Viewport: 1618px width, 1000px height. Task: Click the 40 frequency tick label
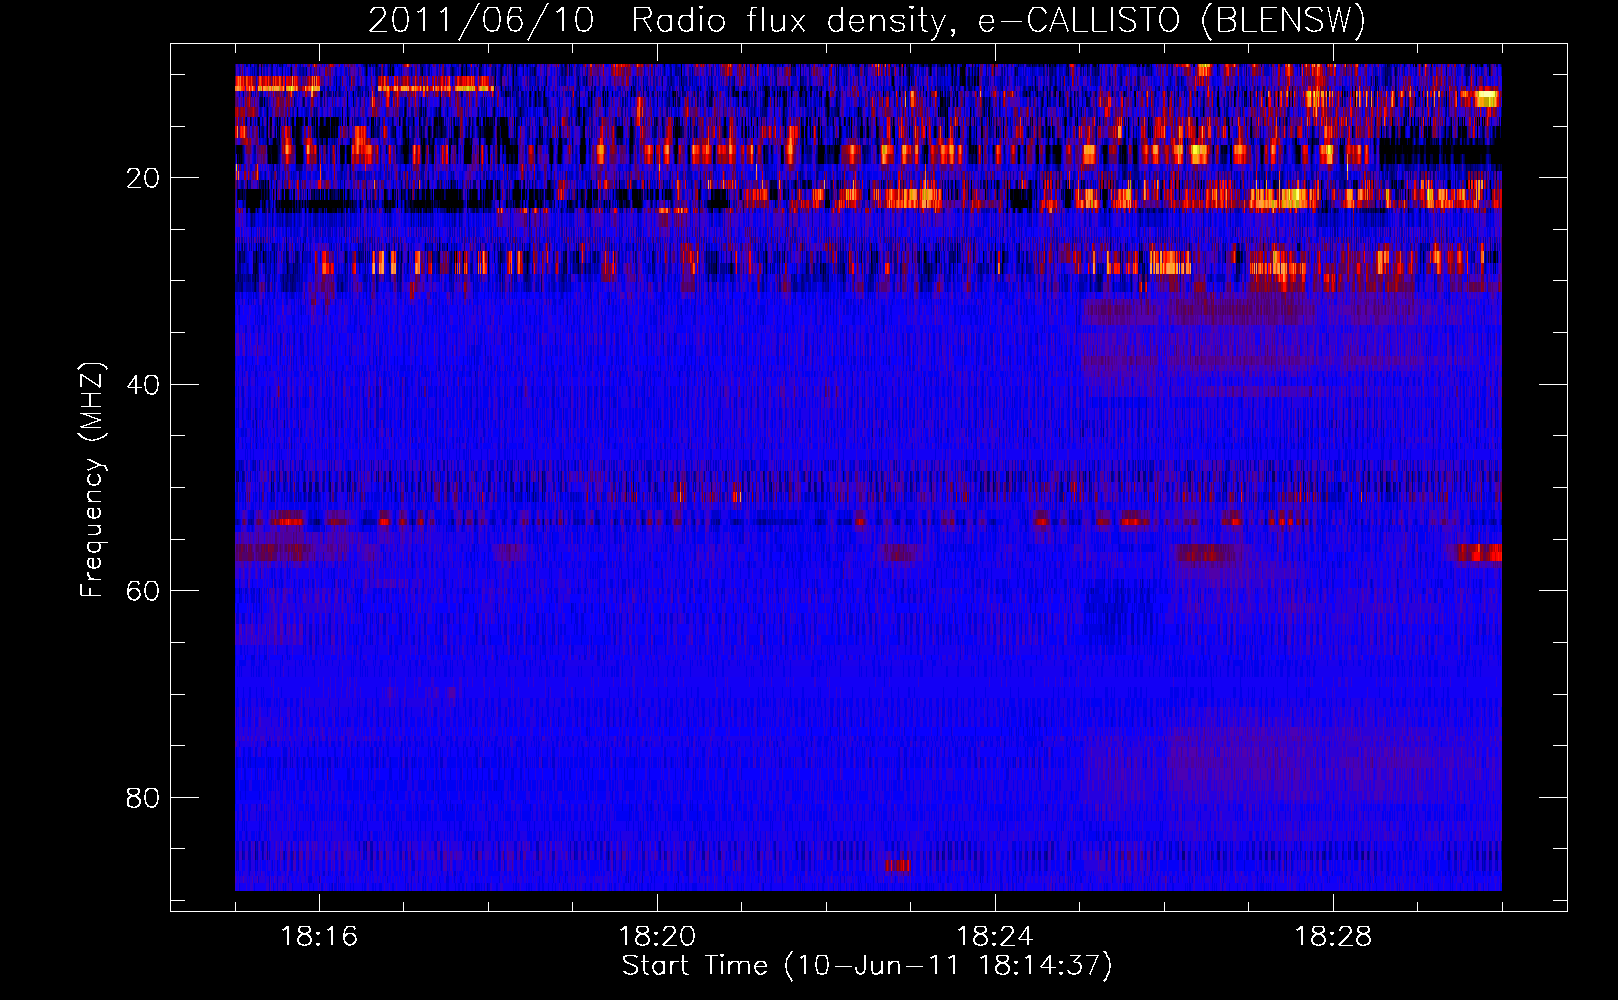[x=143, y=384]
